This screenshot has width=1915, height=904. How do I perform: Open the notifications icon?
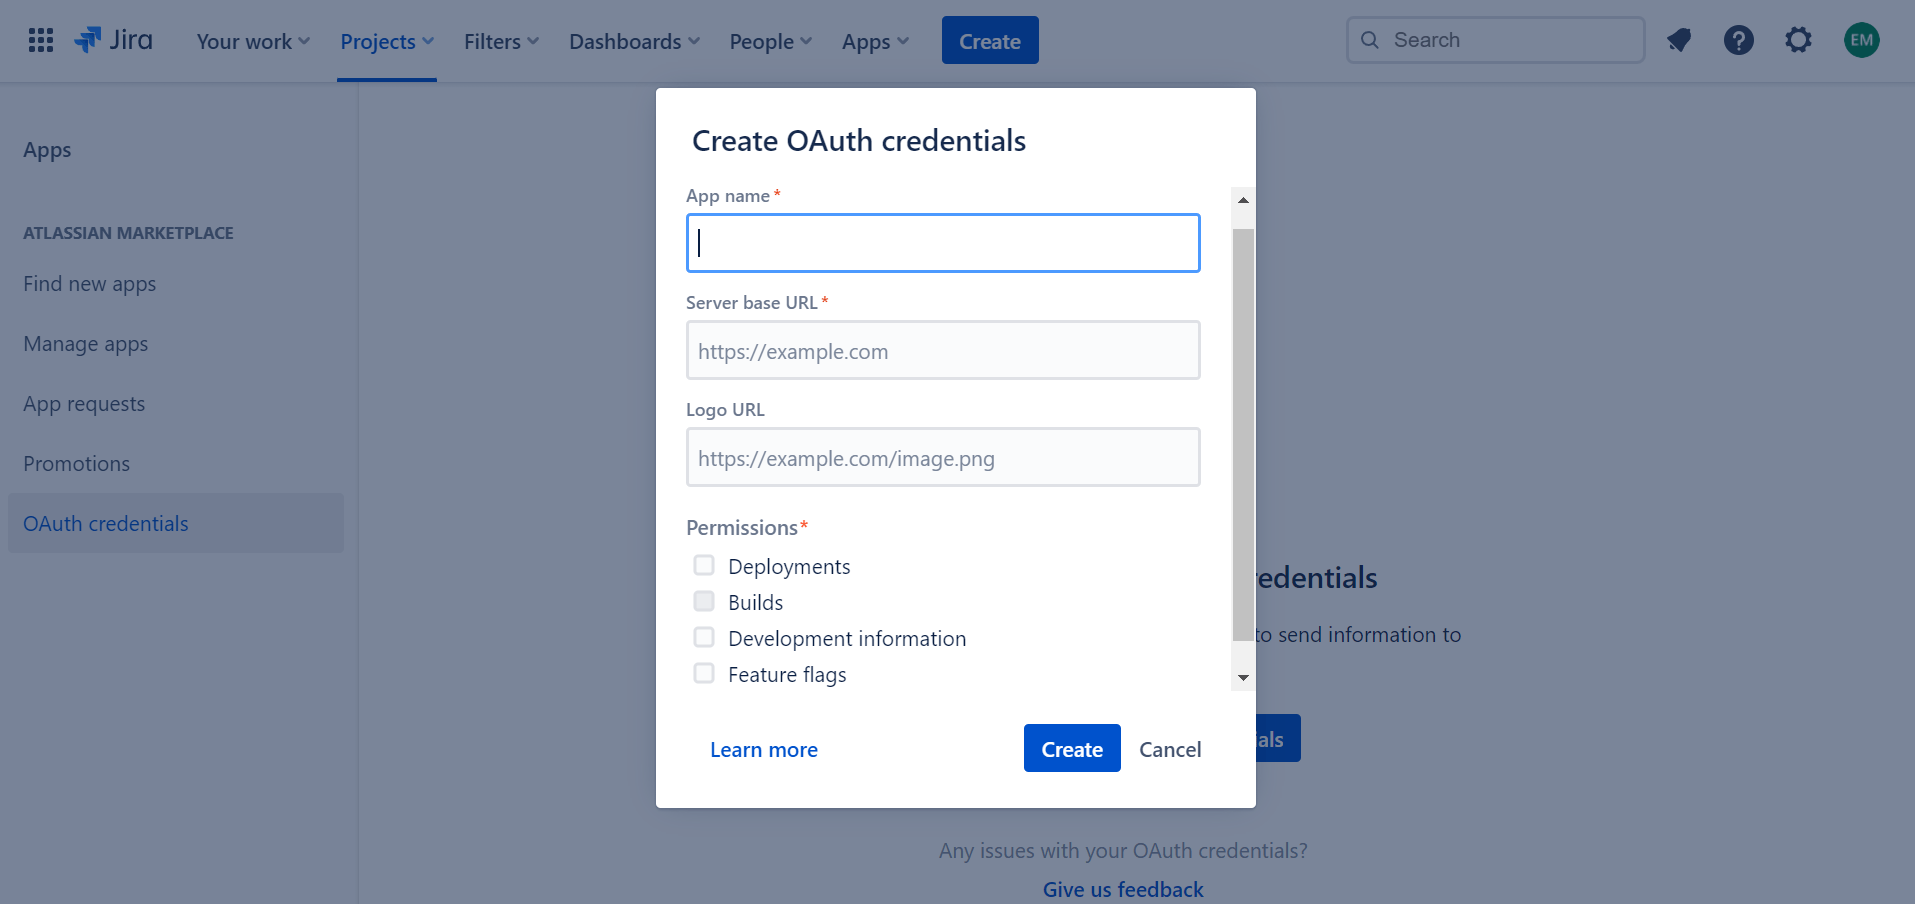click(x=1679, y=40)
